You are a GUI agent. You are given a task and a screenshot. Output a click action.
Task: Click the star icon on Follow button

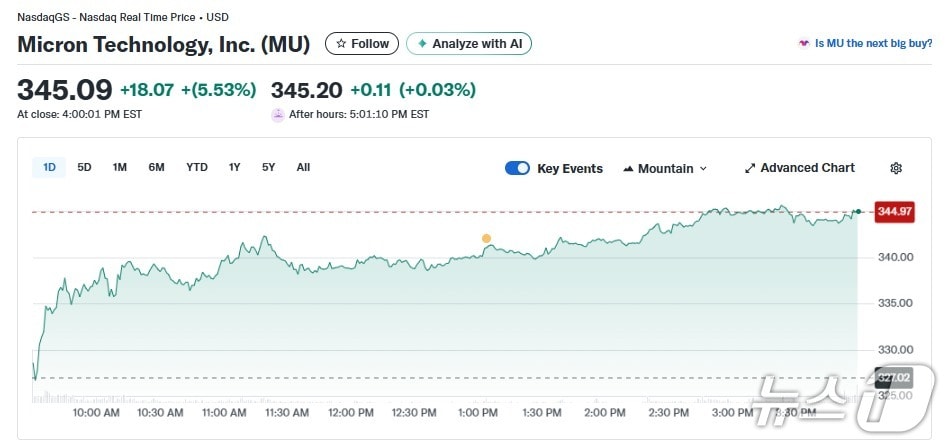click(x=341, y=44)
